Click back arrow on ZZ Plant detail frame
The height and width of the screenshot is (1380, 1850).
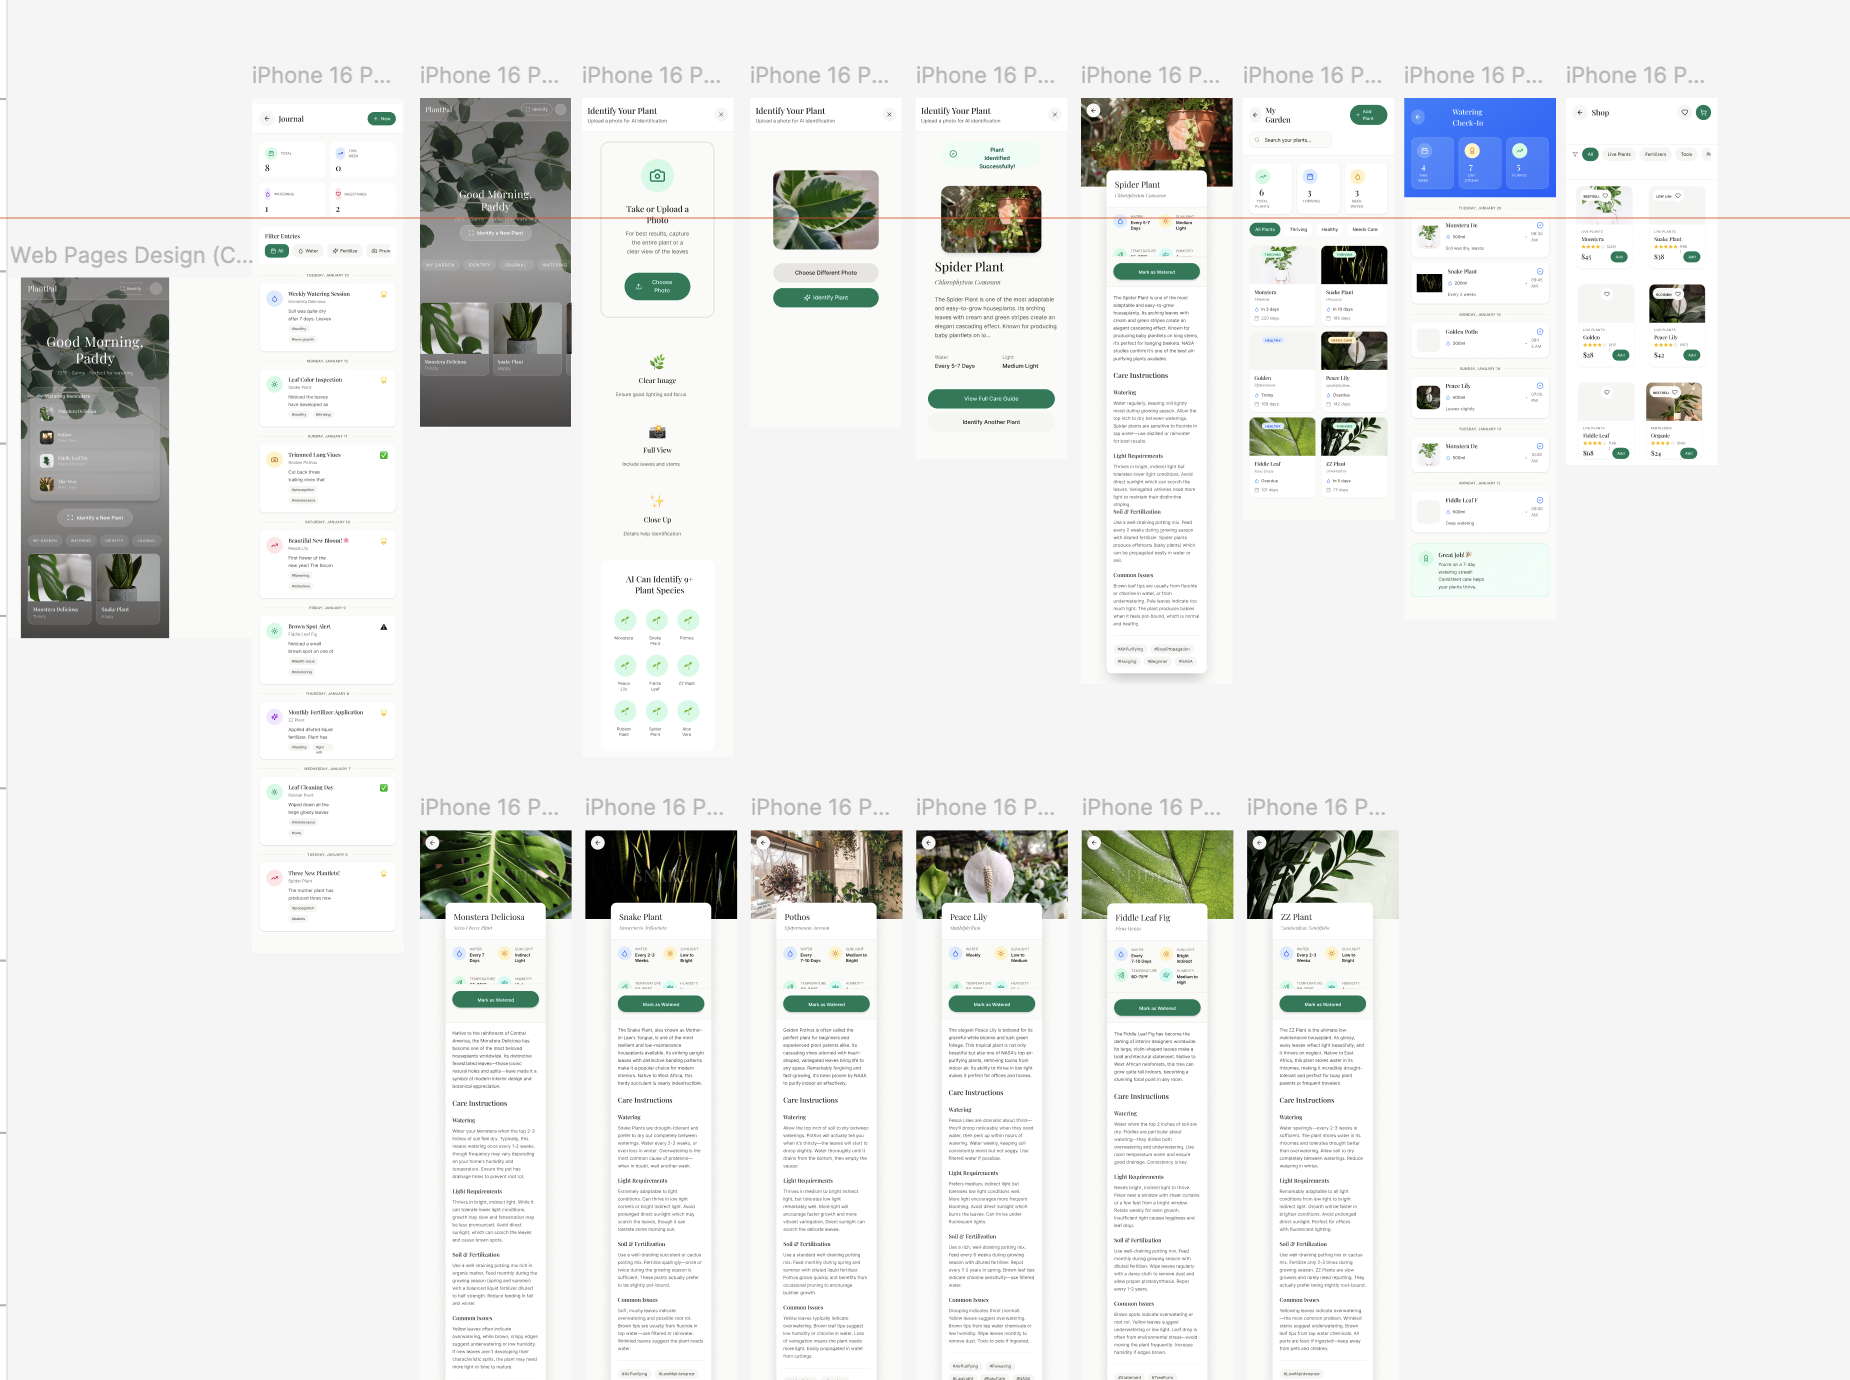click(1259, 843)
